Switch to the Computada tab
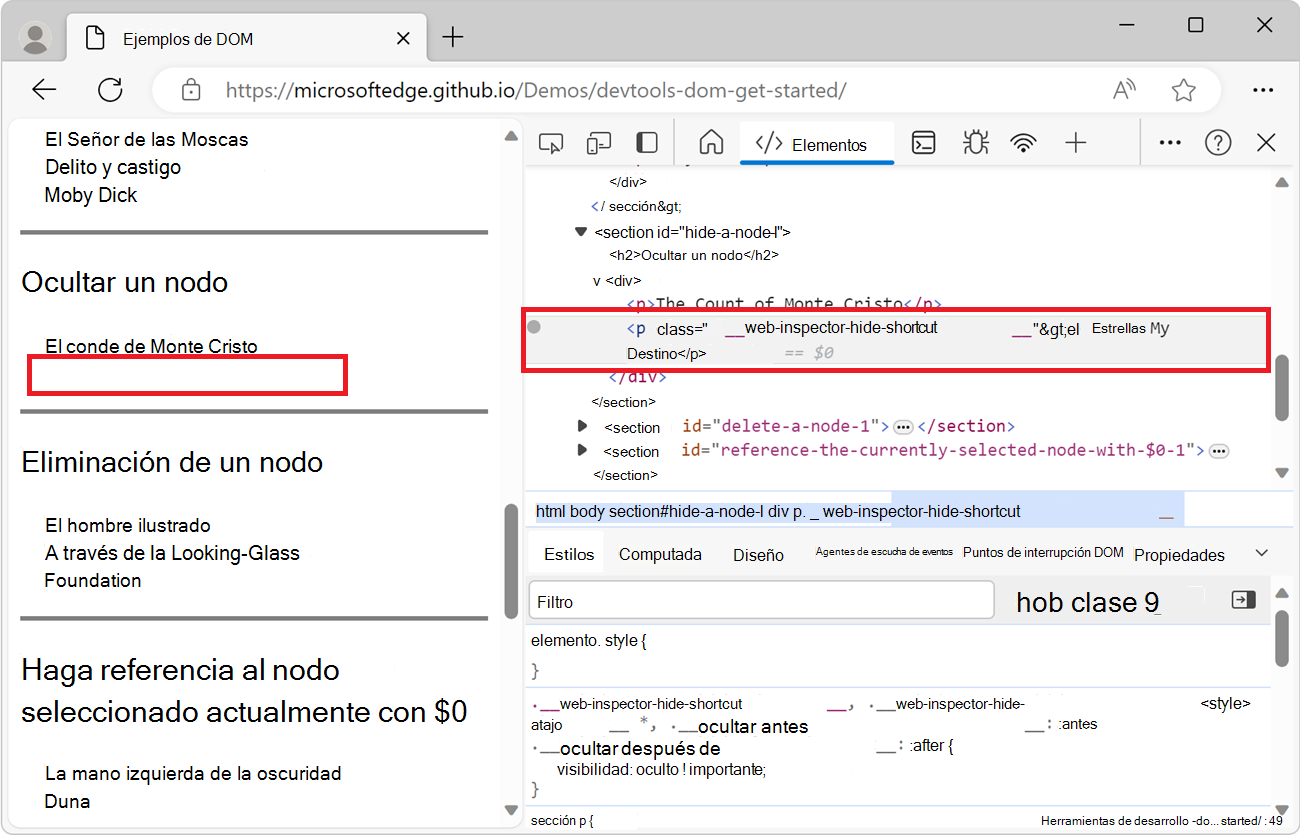The image size is (1300, 835). (660, 554)
